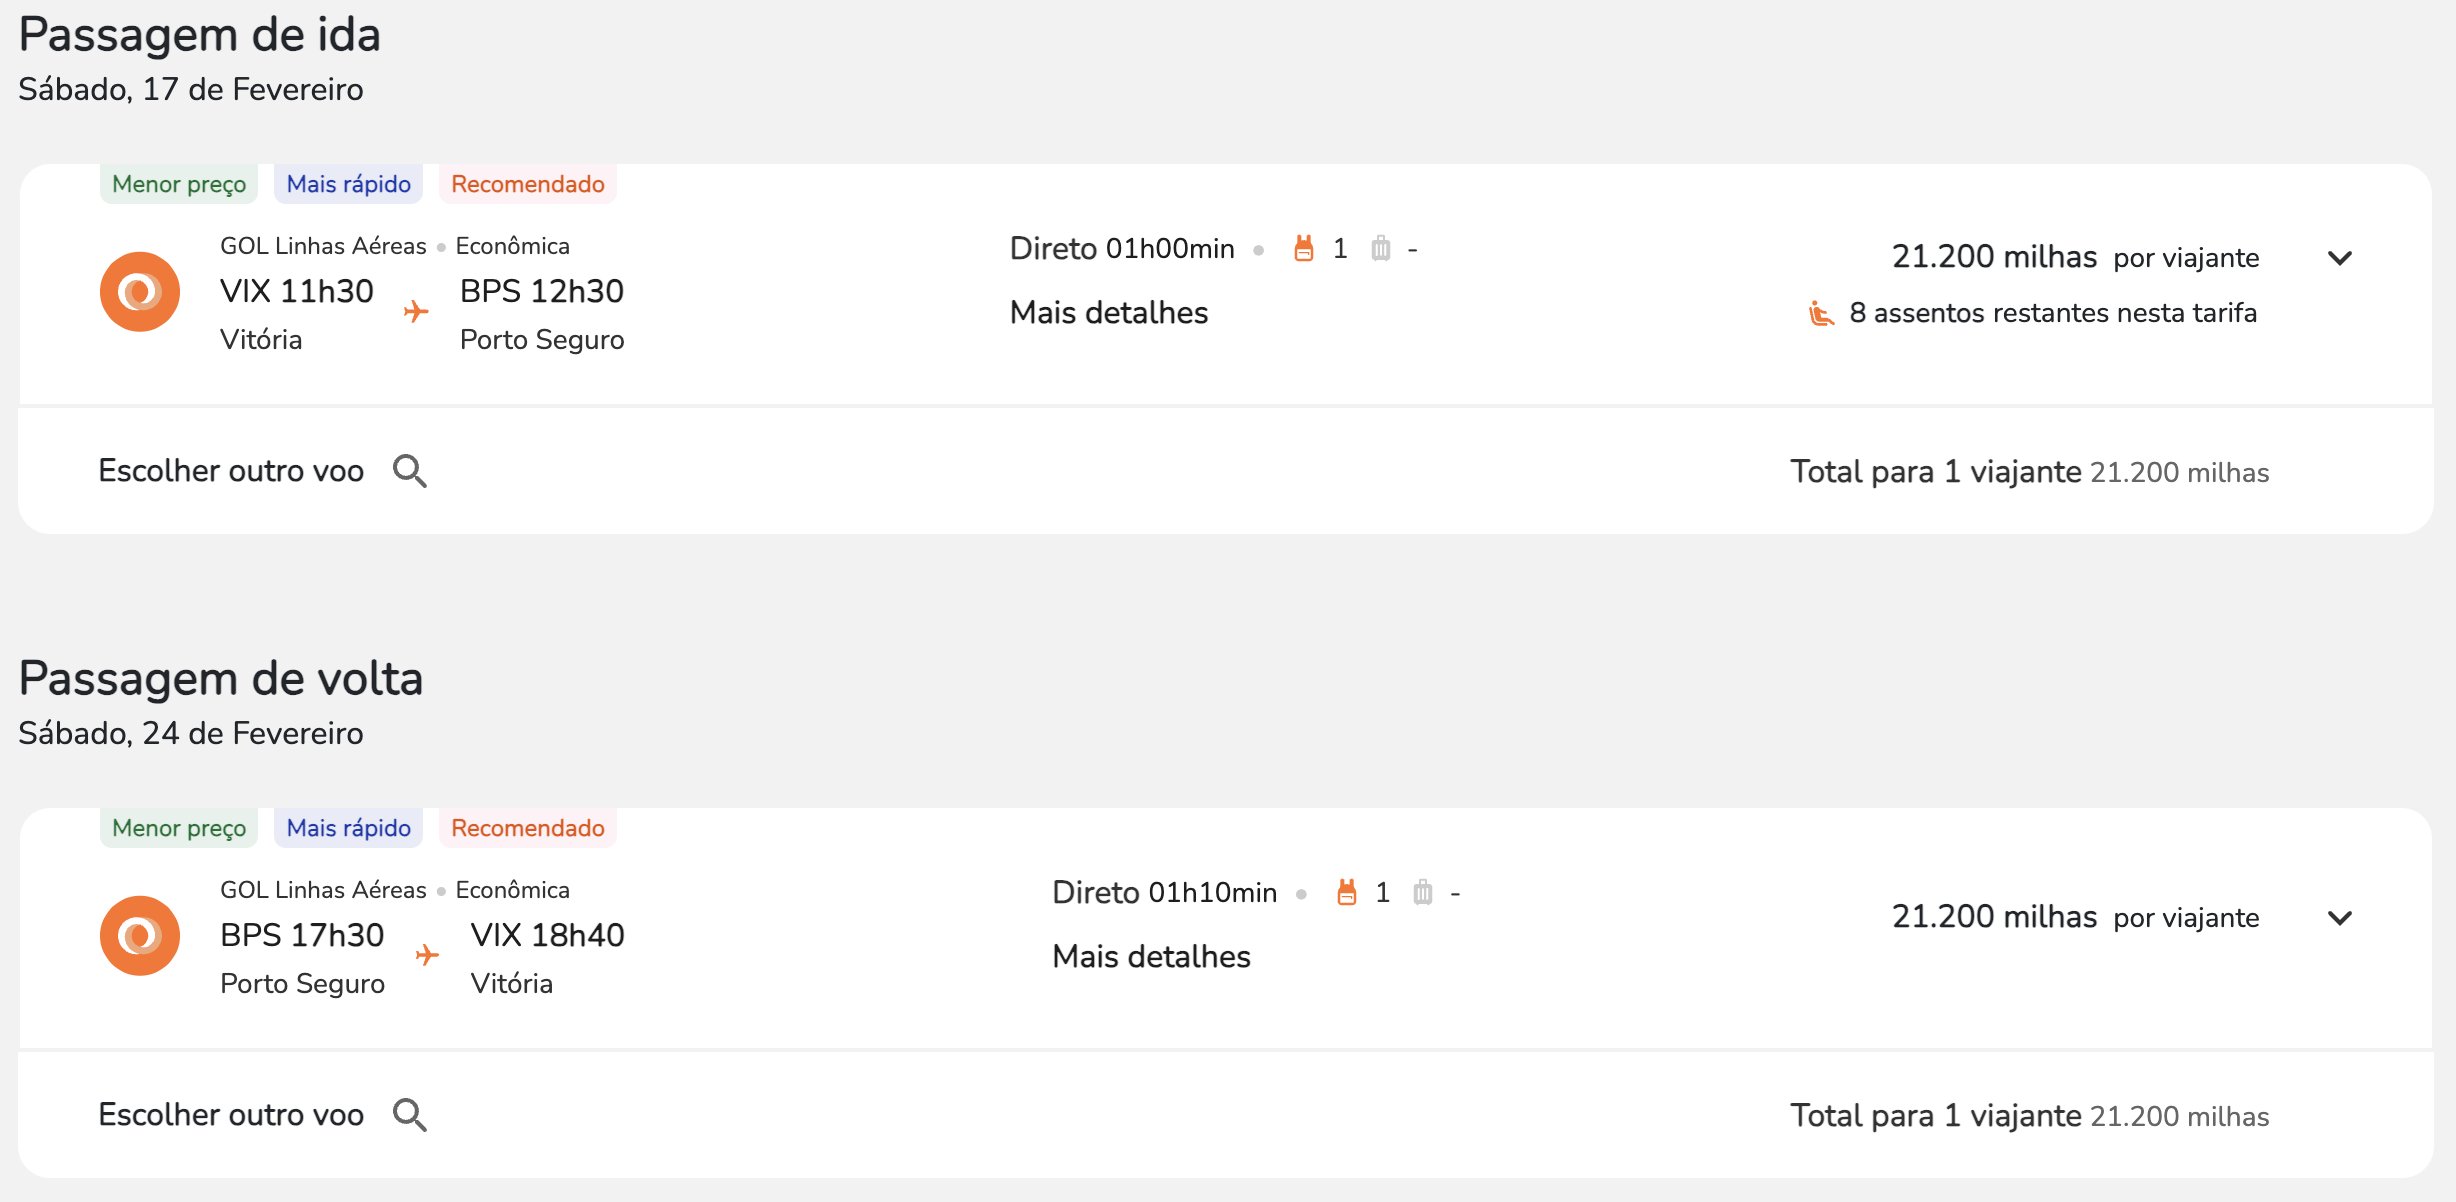Expand the outbound flight fare chevron
This screenshot has height=1202, width=2456.
2340,258
